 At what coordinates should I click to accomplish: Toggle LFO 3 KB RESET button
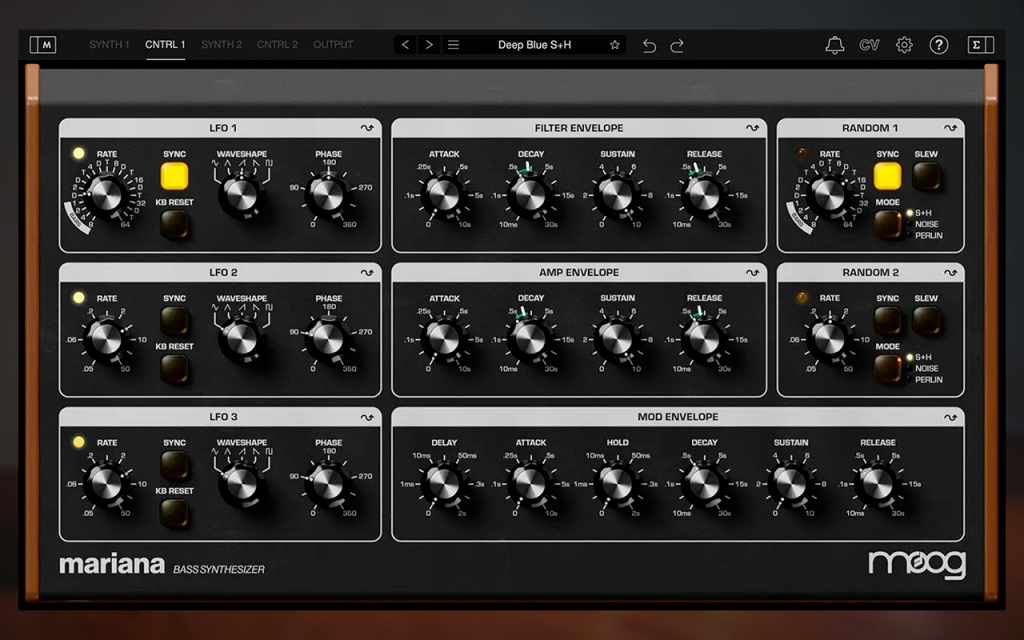(x=174, y=513)
